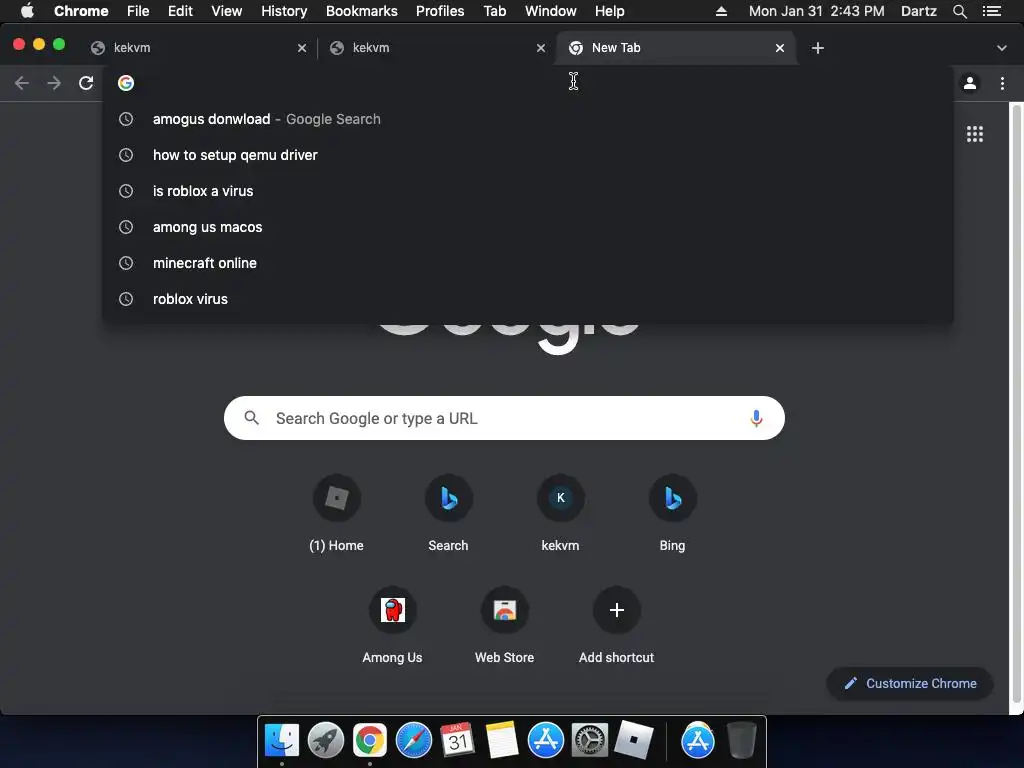Click the browser back arrow
The height and width of the screenshot is (768, 1024).
pos(22,83)
